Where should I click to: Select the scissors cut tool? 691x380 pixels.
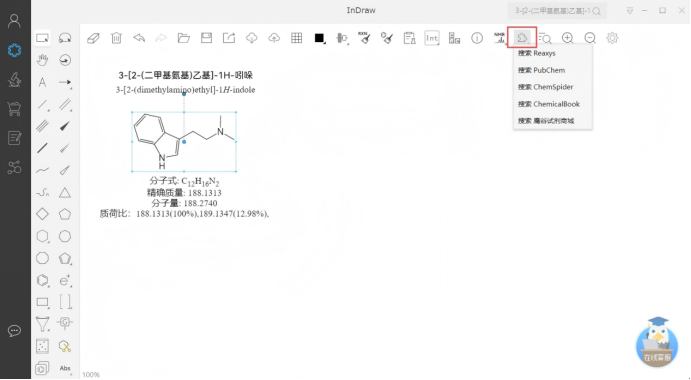(x=65, y=346)
